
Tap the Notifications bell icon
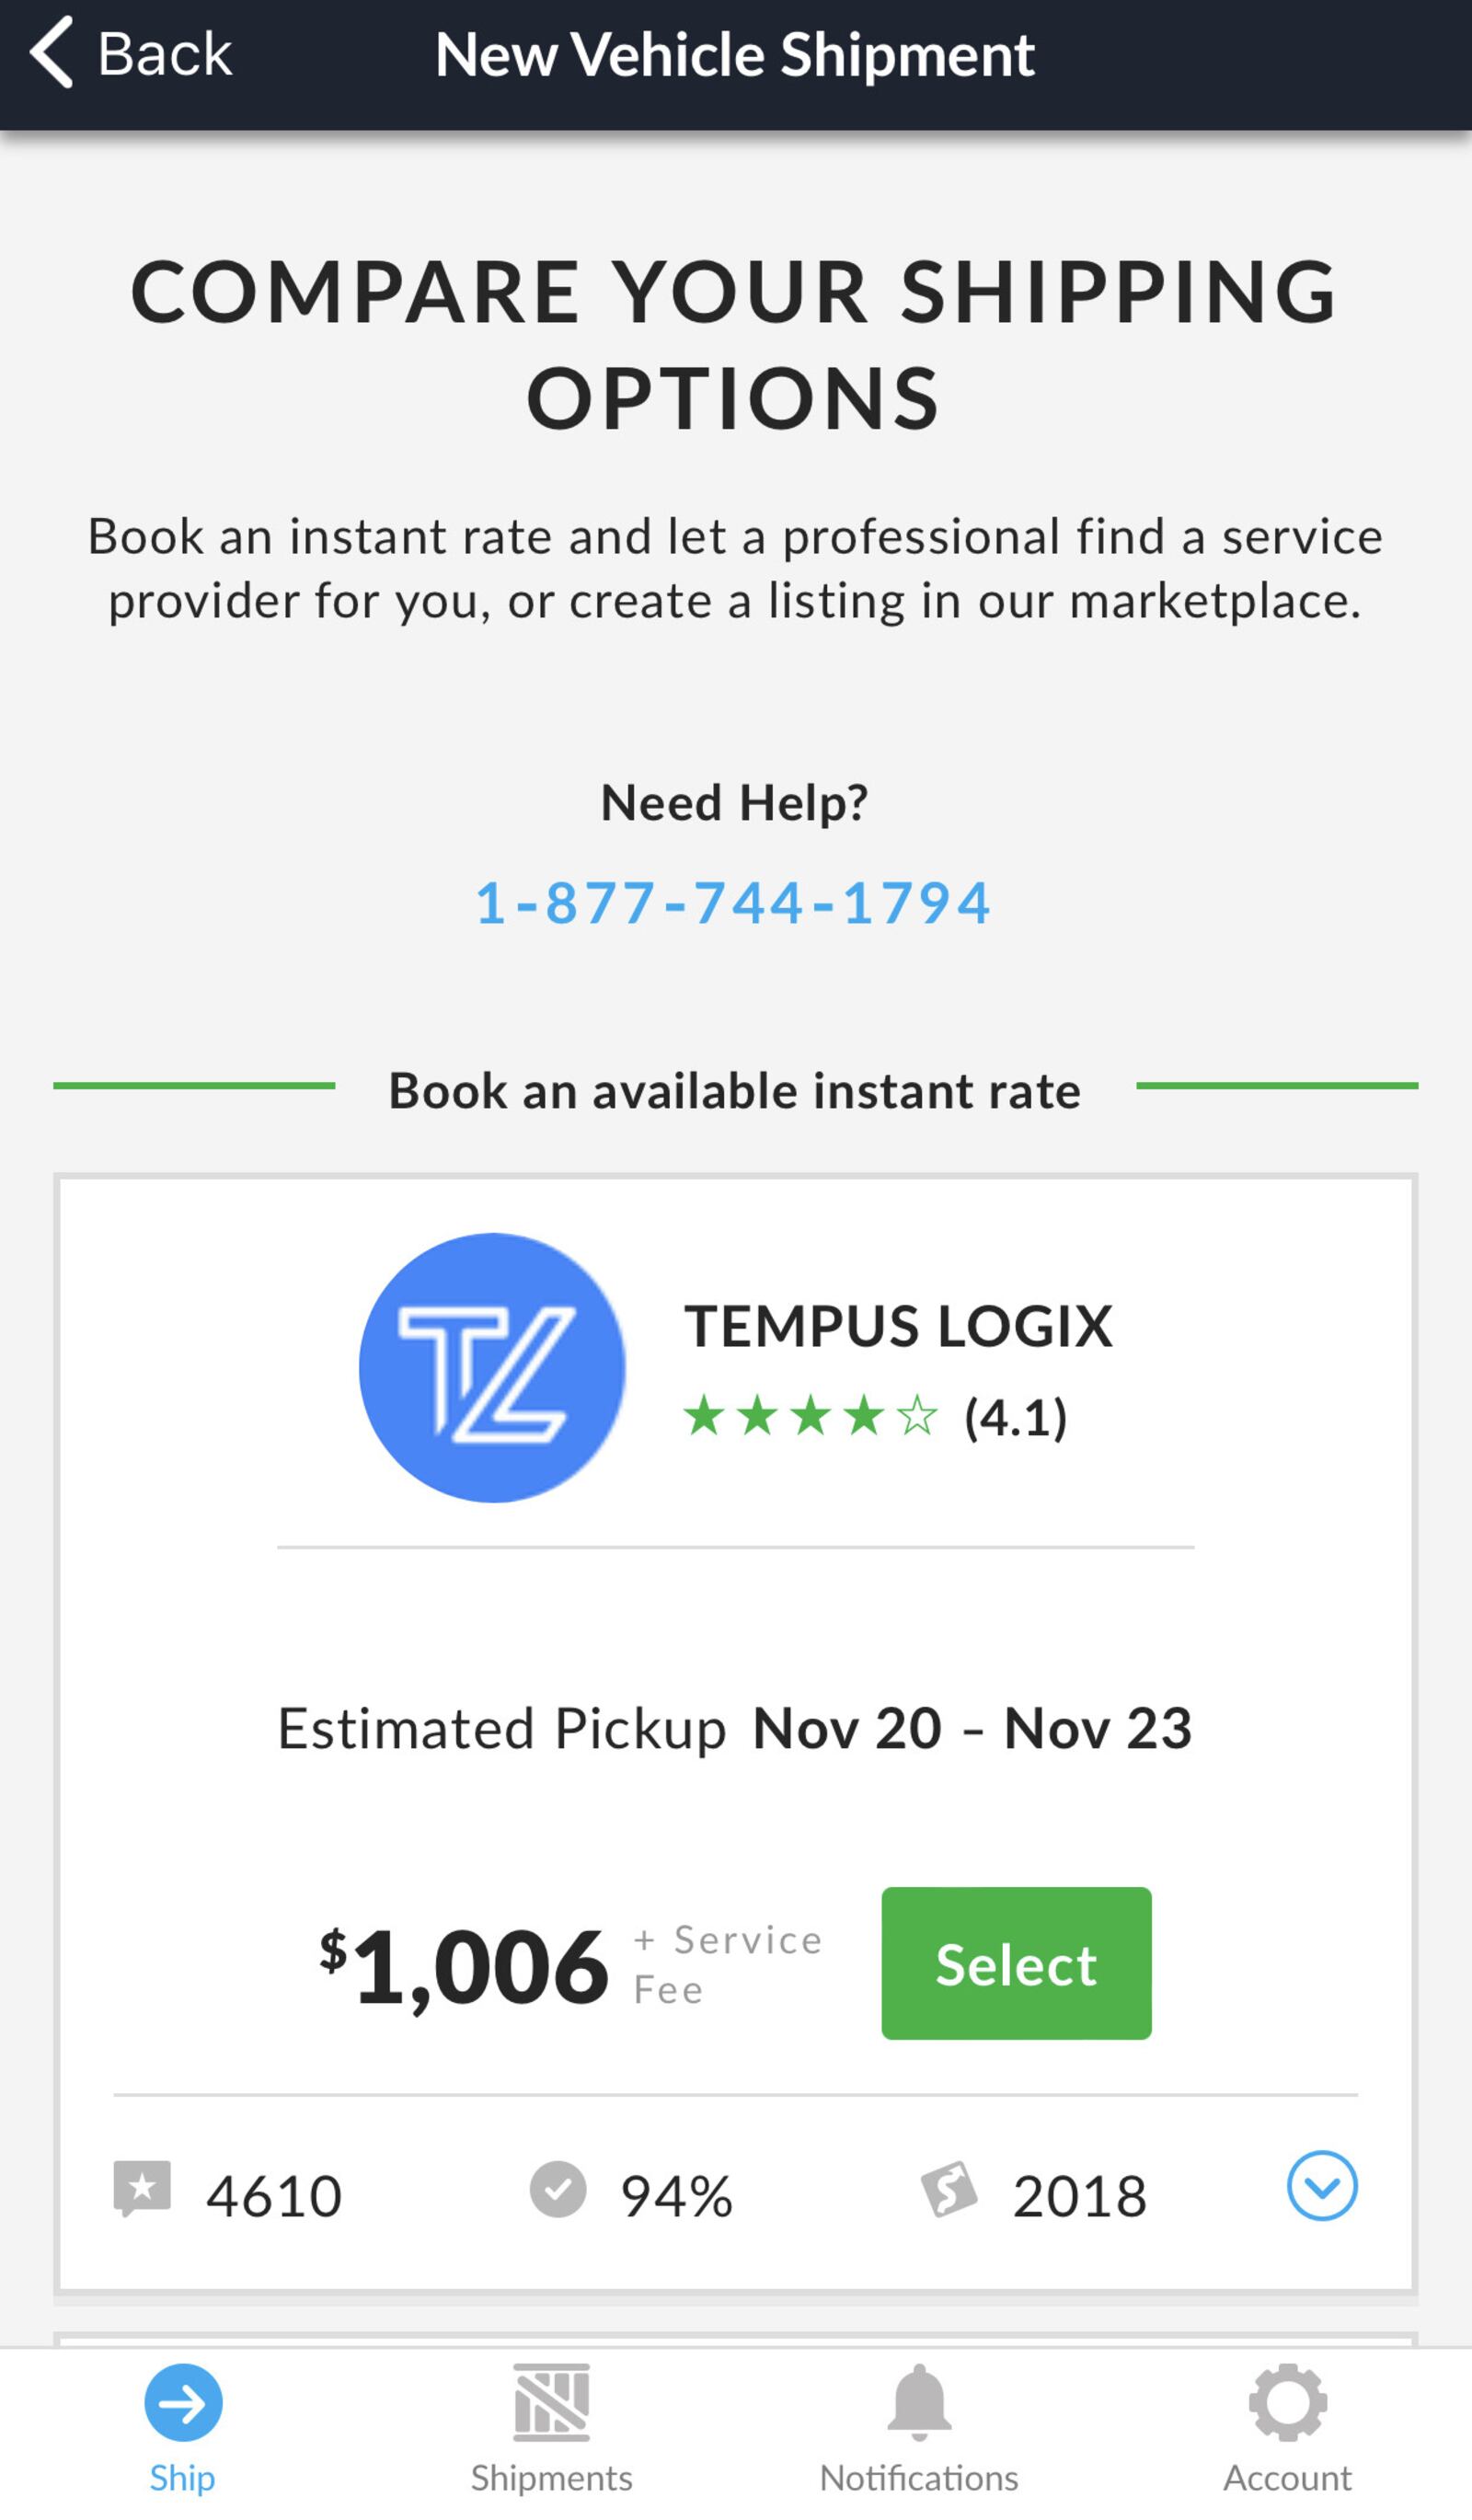click(919, 2402)
